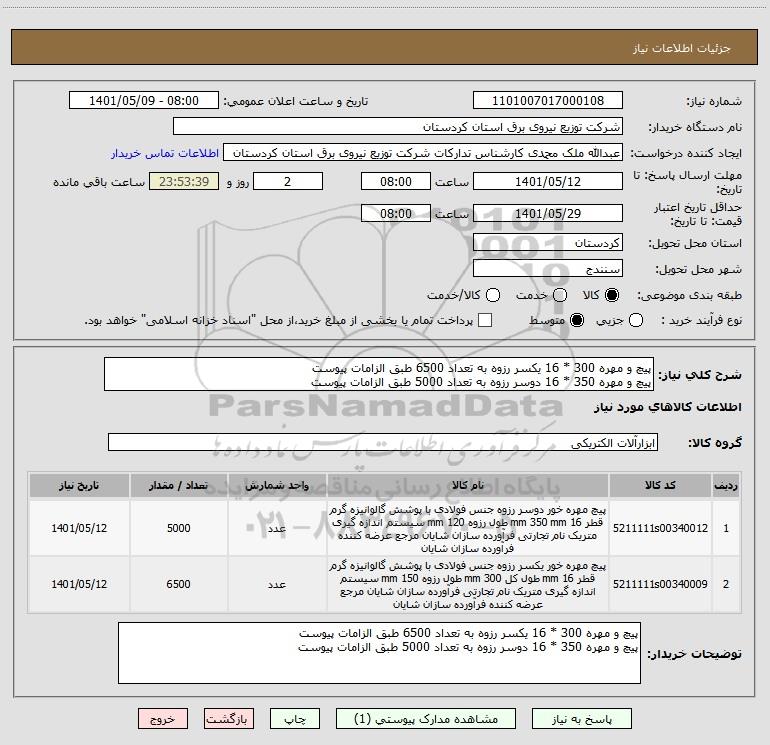Click the single-threaded bolt product name in row 2

(x=468, y=584)
